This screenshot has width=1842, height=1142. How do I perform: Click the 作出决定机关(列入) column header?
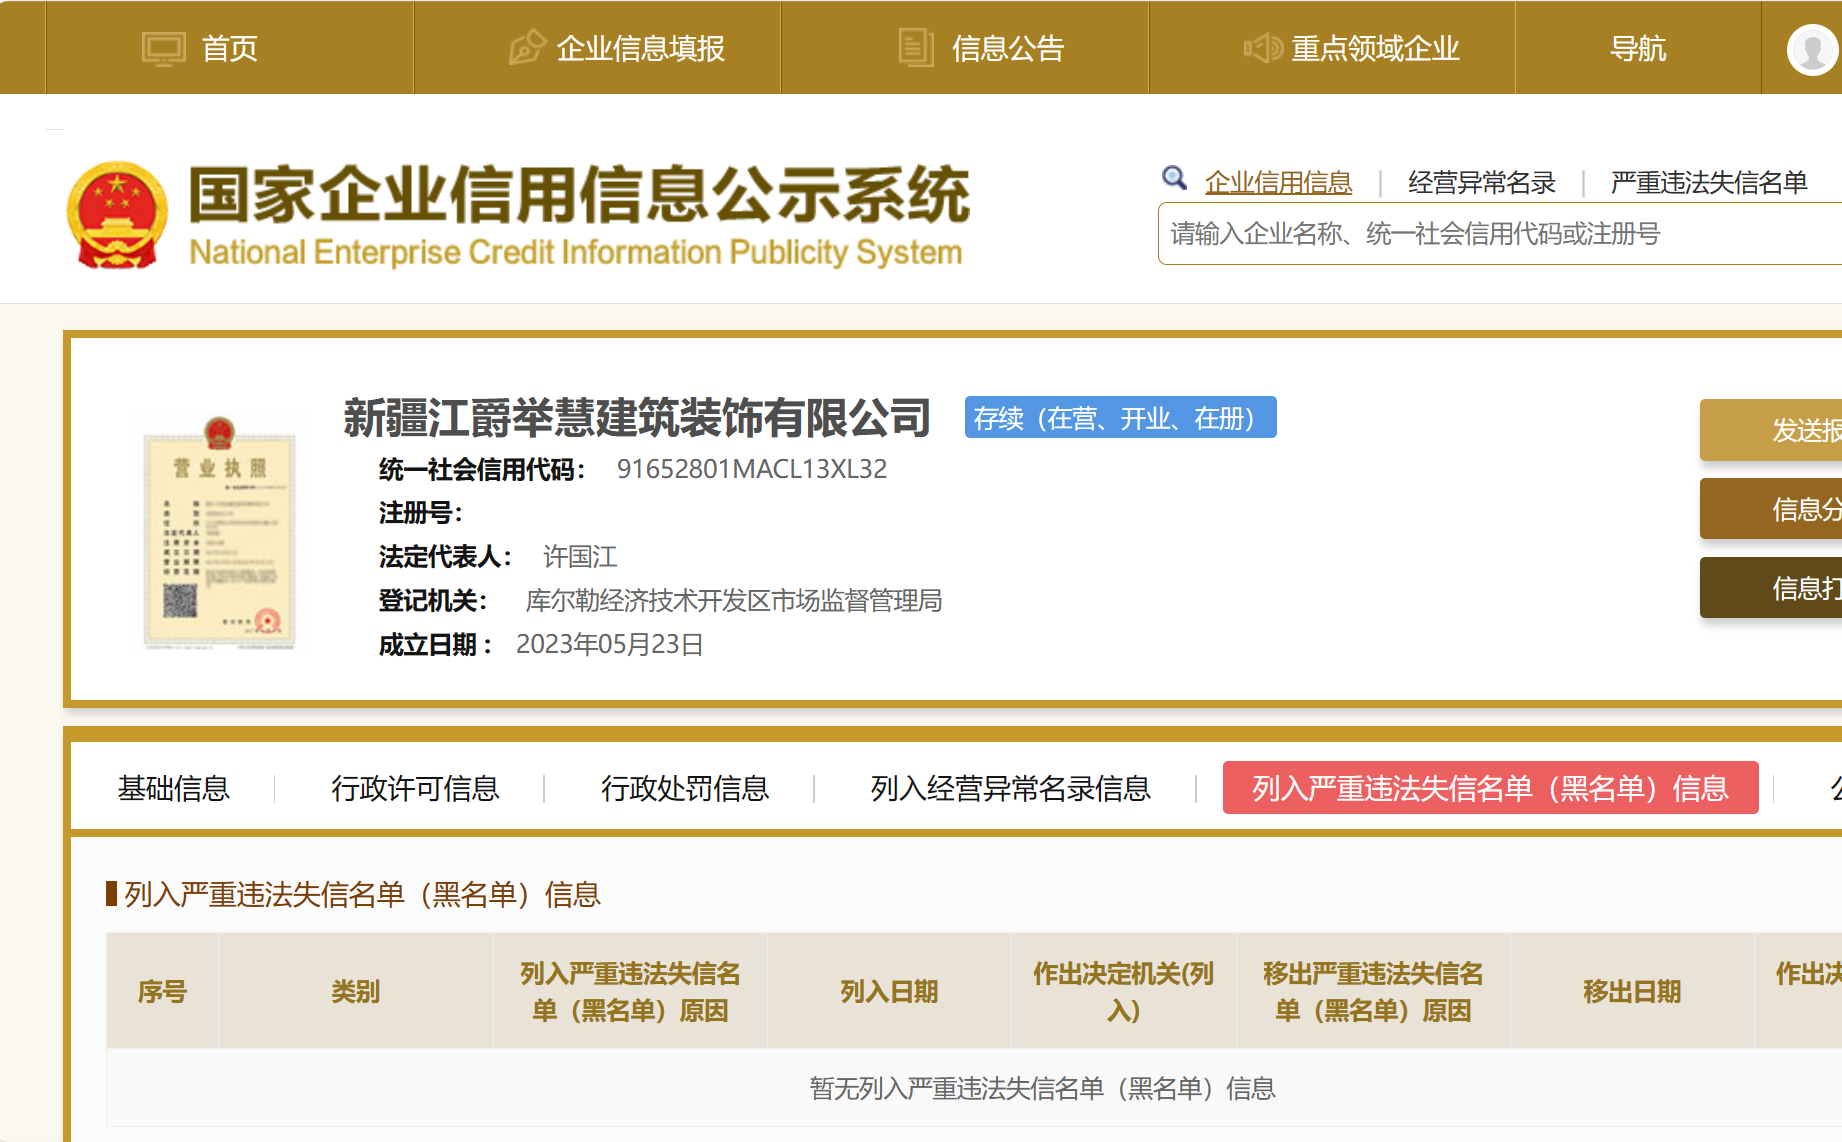tap(1124, 991)
